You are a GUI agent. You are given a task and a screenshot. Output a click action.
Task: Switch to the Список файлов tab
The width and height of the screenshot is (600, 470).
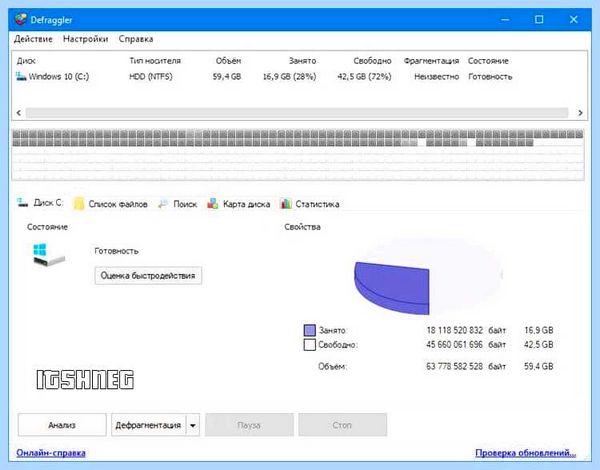coord(111,204)
